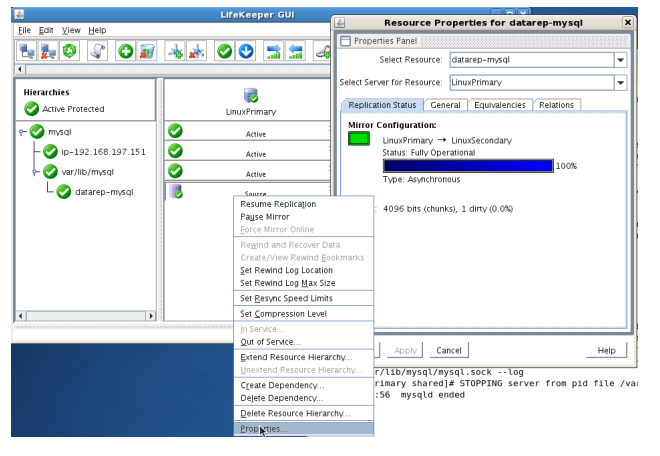Screen dimensions: 660x456
Task: Choose Set Compression Level
Action: coord(303,314)
